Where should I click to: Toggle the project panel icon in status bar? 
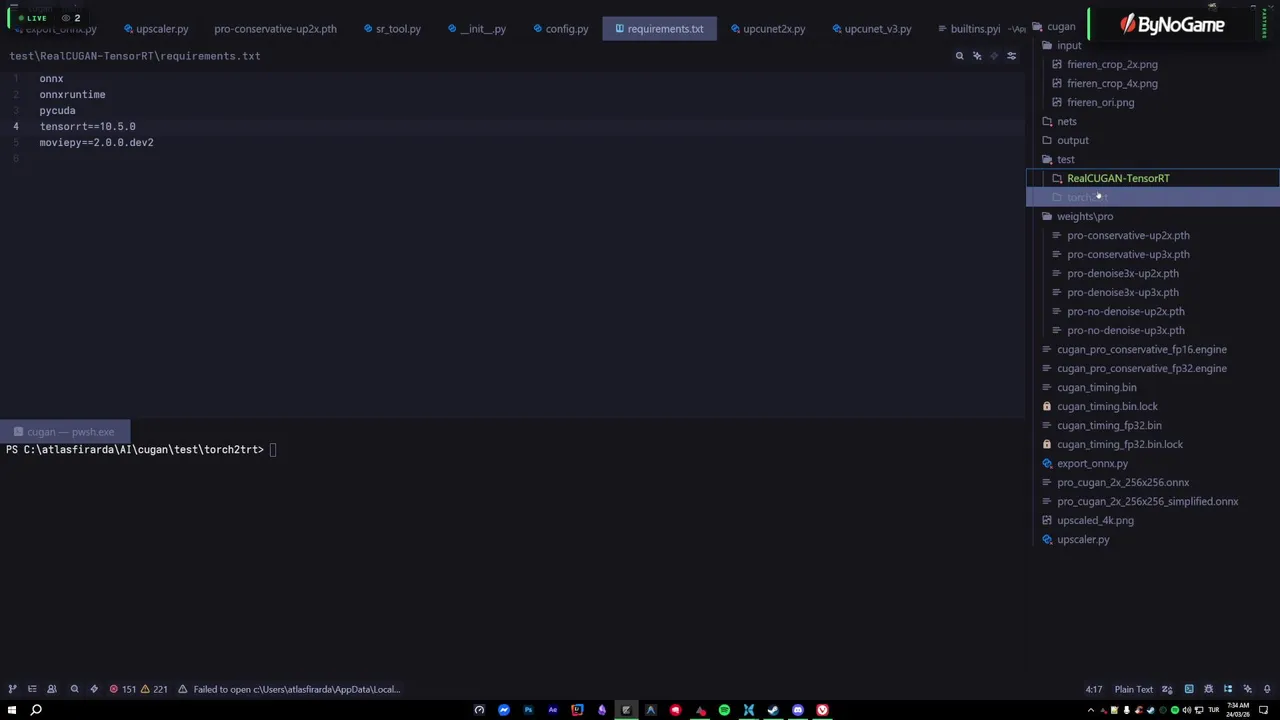pyautogui.click(x=12, y=689)
